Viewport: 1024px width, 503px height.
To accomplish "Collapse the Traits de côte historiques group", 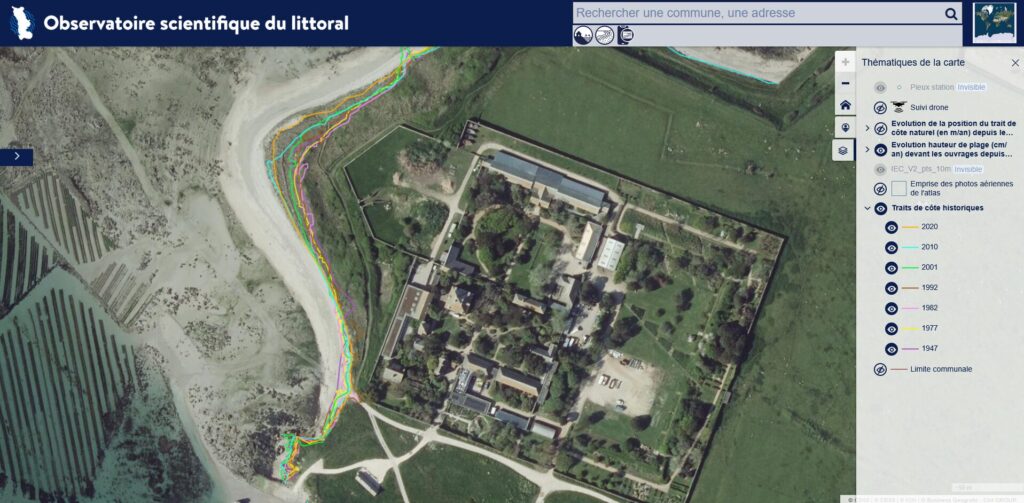I will (x=867, y=208).
